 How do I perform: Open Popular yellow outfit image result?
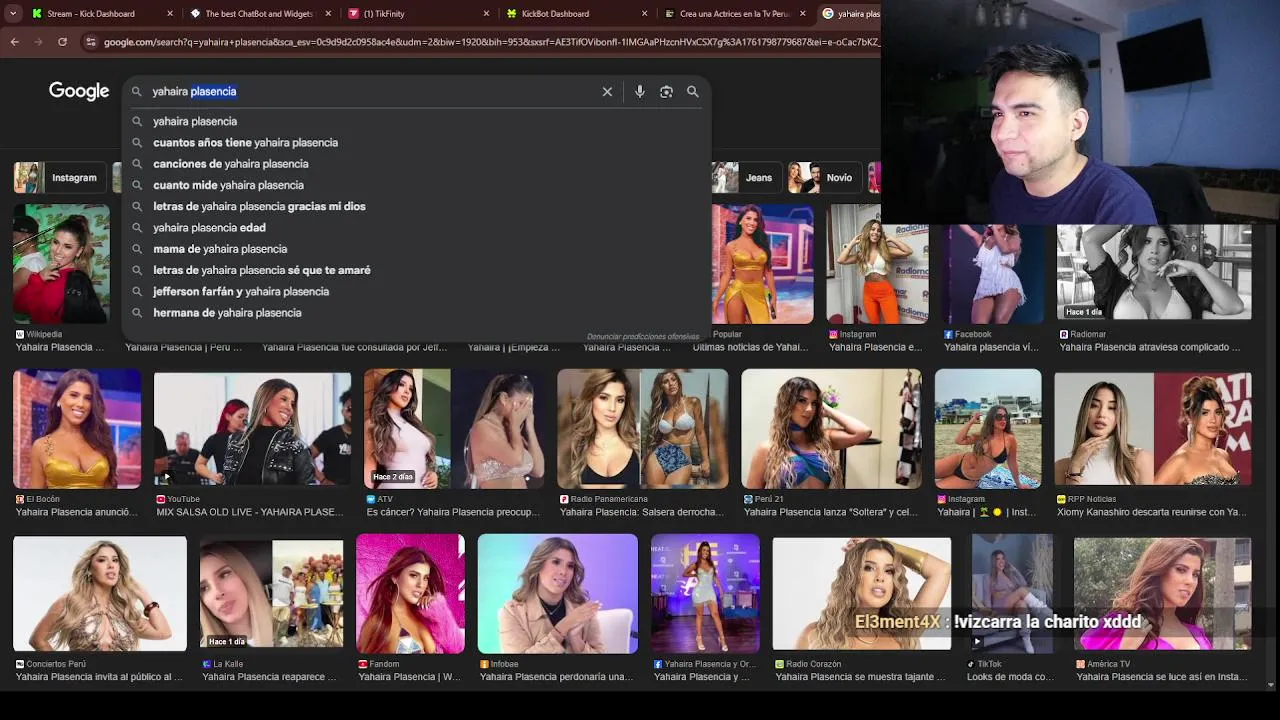pyautogui.click(x=763, y=264)
